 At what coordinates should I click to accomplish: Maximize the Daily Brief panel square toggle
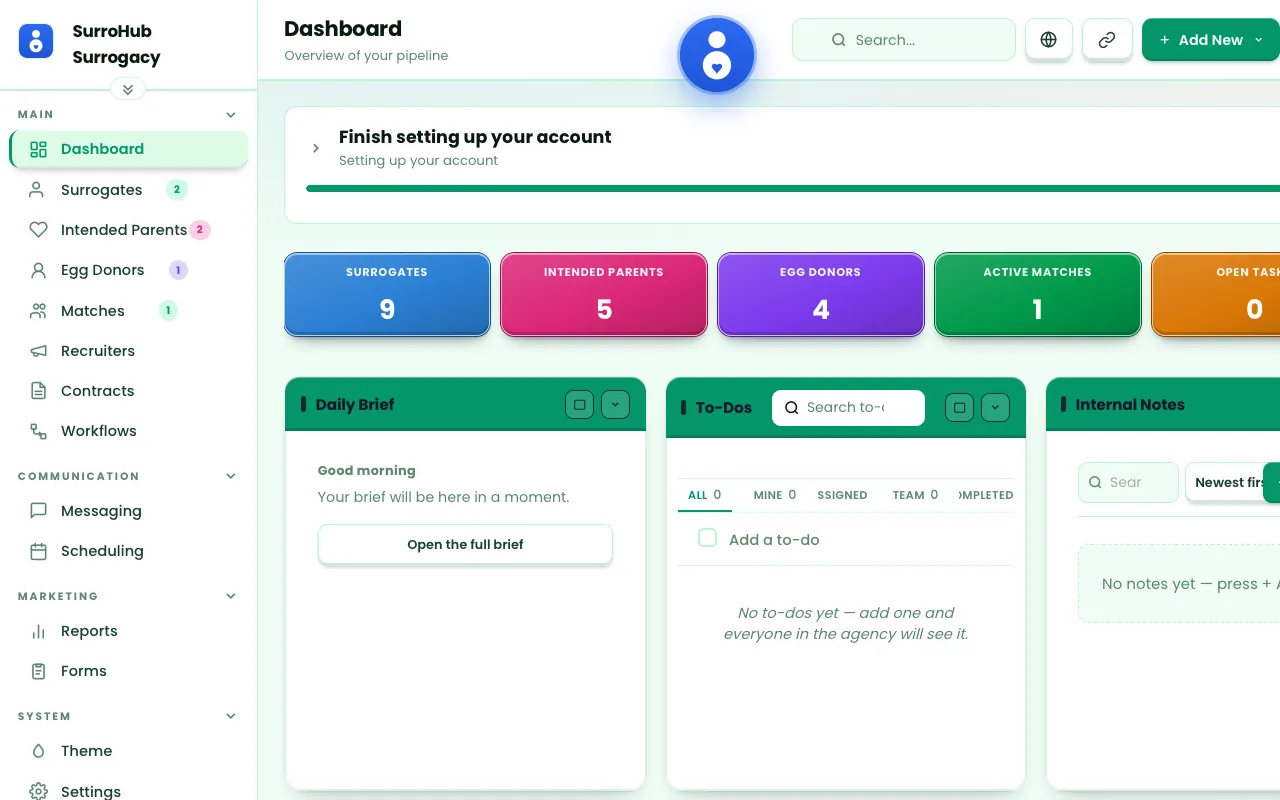(x=579, y=405)
